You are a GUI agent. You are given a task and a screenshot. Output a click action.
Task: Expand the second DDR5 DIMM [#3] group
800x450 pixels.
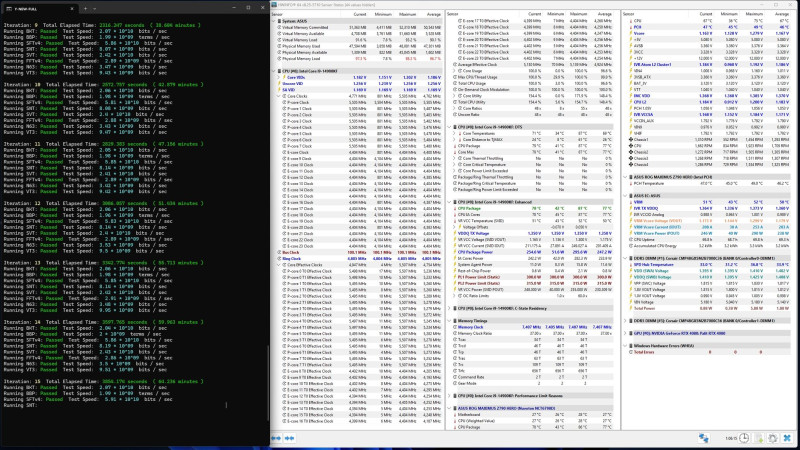[x=626, y=321]
